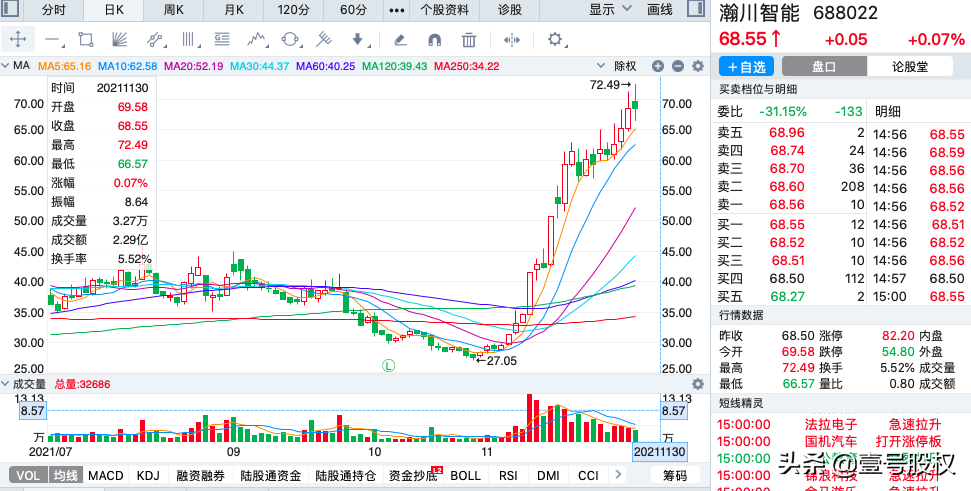
Task: Select 陆股通持仓 indicator tab
Action: tap(346, 476)
